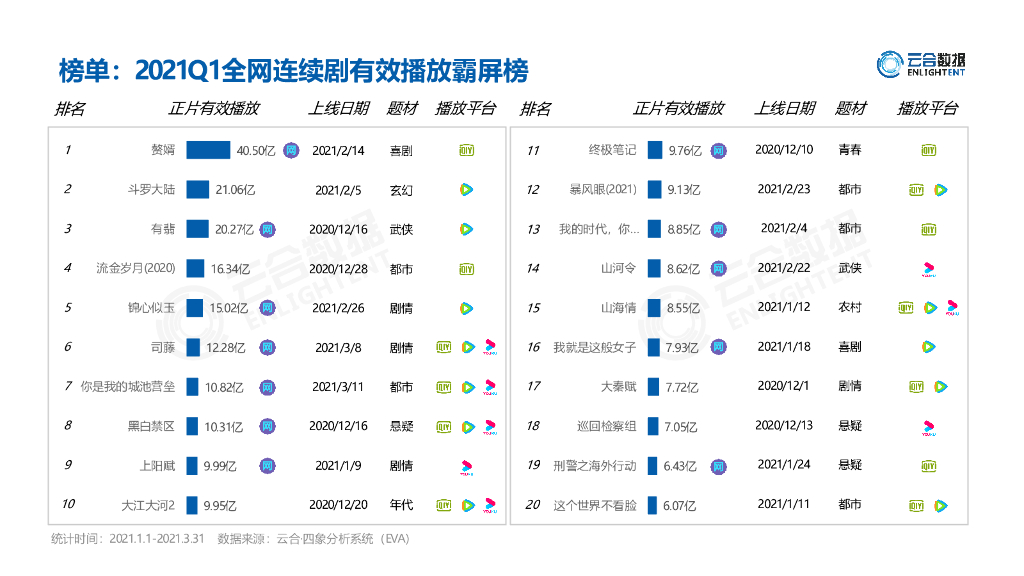Click the title 榜单：2021Q1全网连续剧有效播放霸屏榜
This screenshot has width=1024, height=576.
point(293,71)
